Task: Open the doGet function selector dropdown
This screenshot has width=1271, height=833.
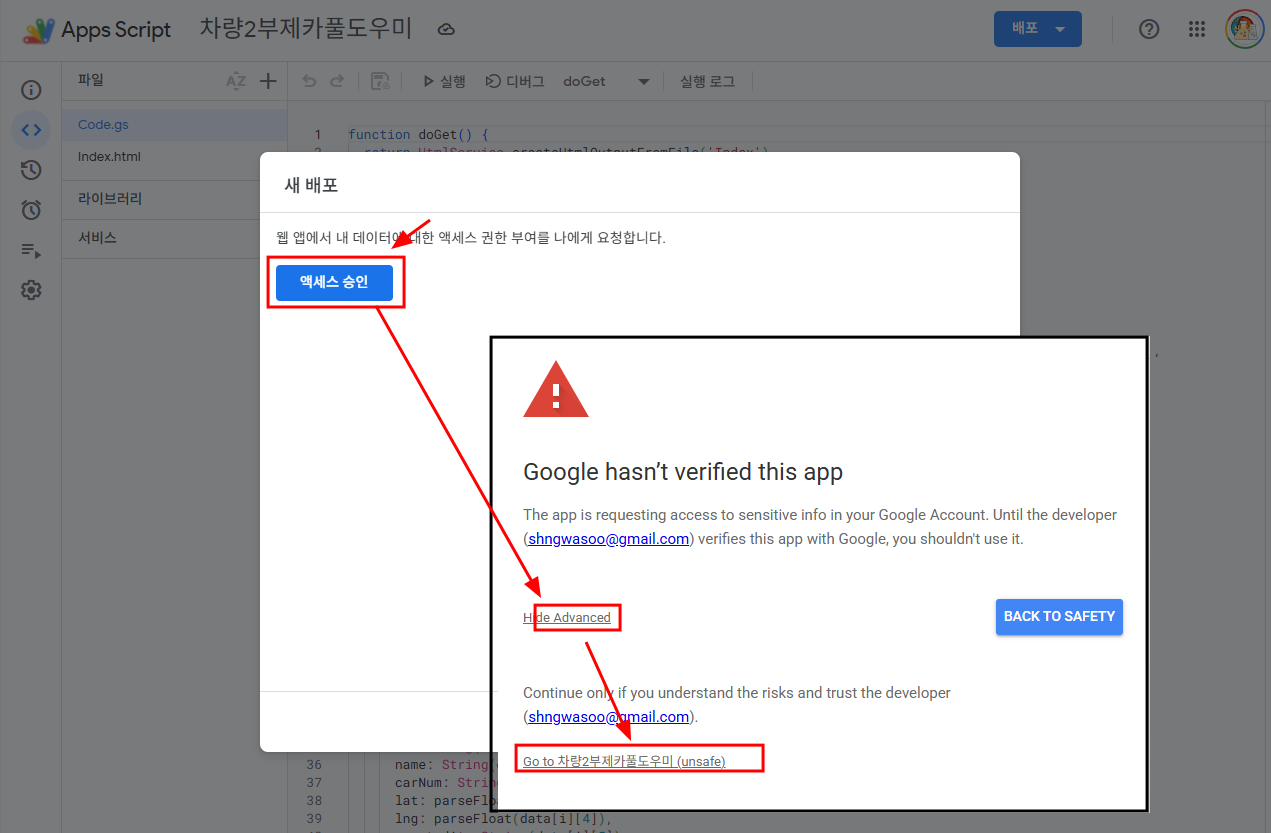Action: [606, 81]
